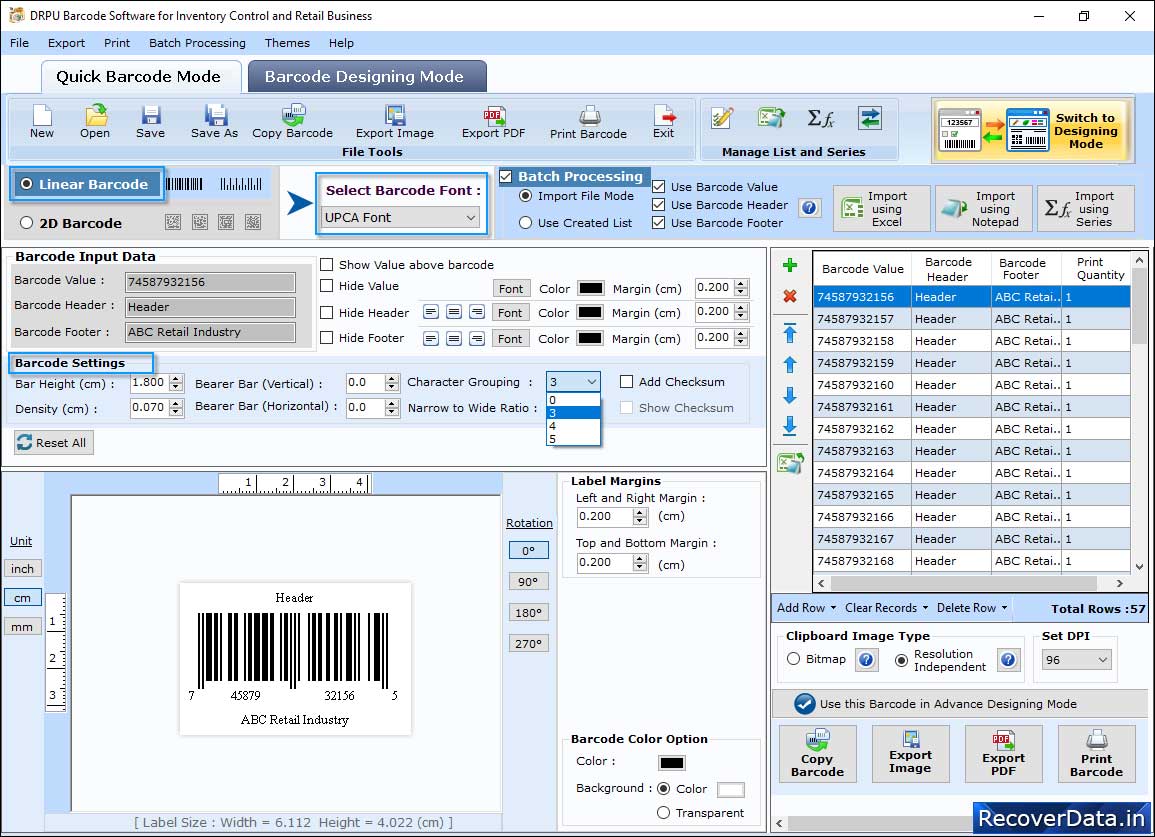The image size is (1155, 837).
Task: Toggle Use Barcode Value checkbox
Action: coord(659,186)
